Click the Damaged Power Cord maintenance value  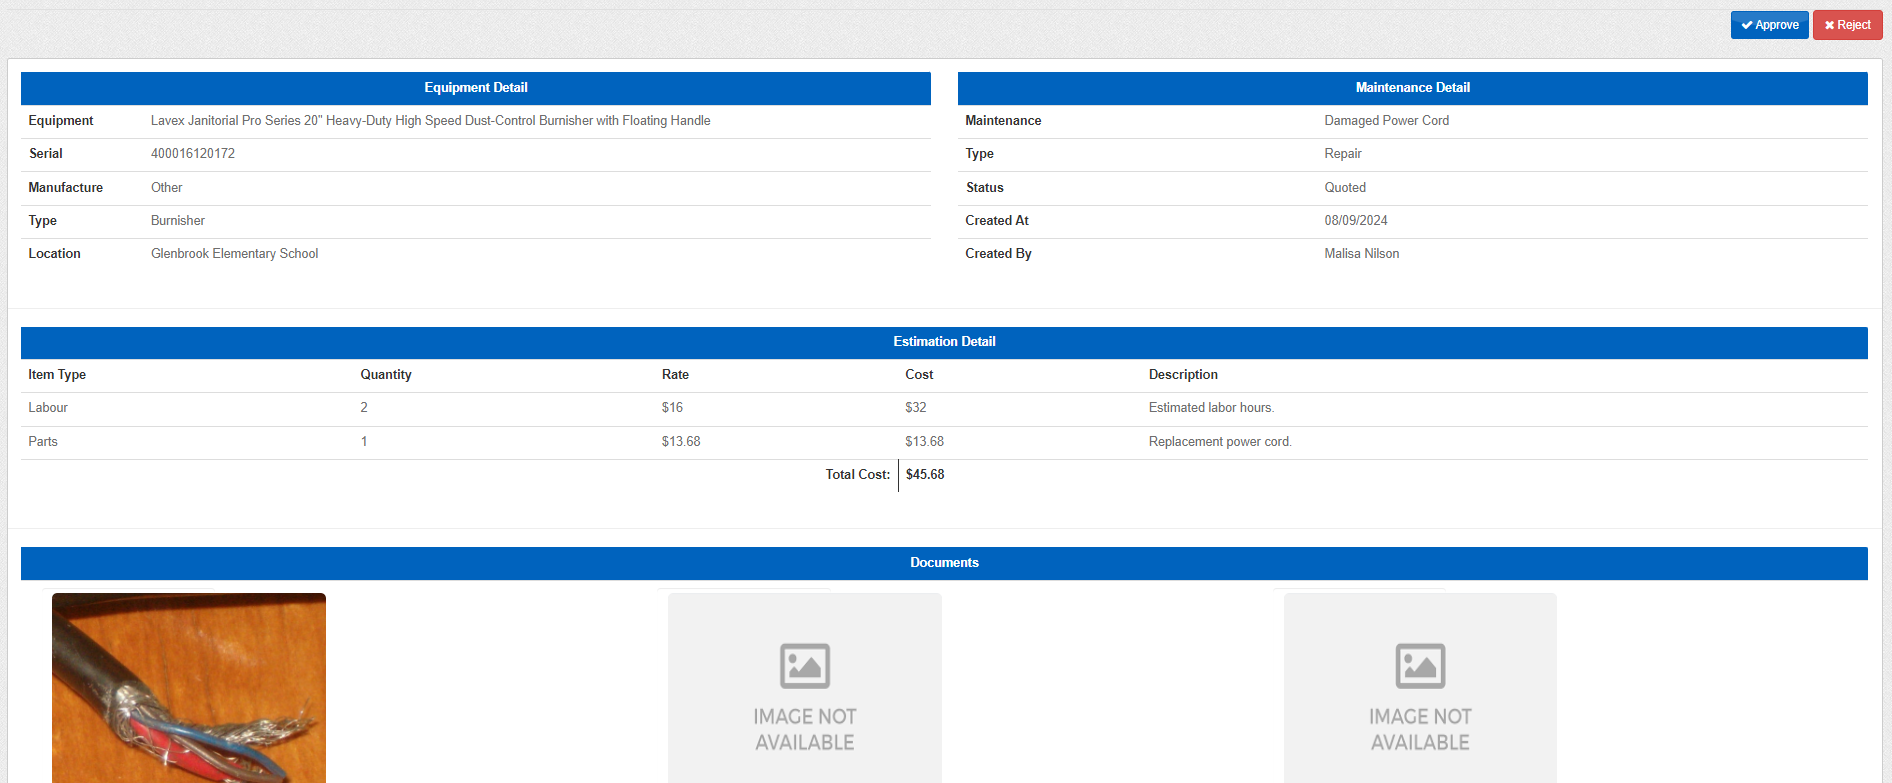[x=1386, y=121]
